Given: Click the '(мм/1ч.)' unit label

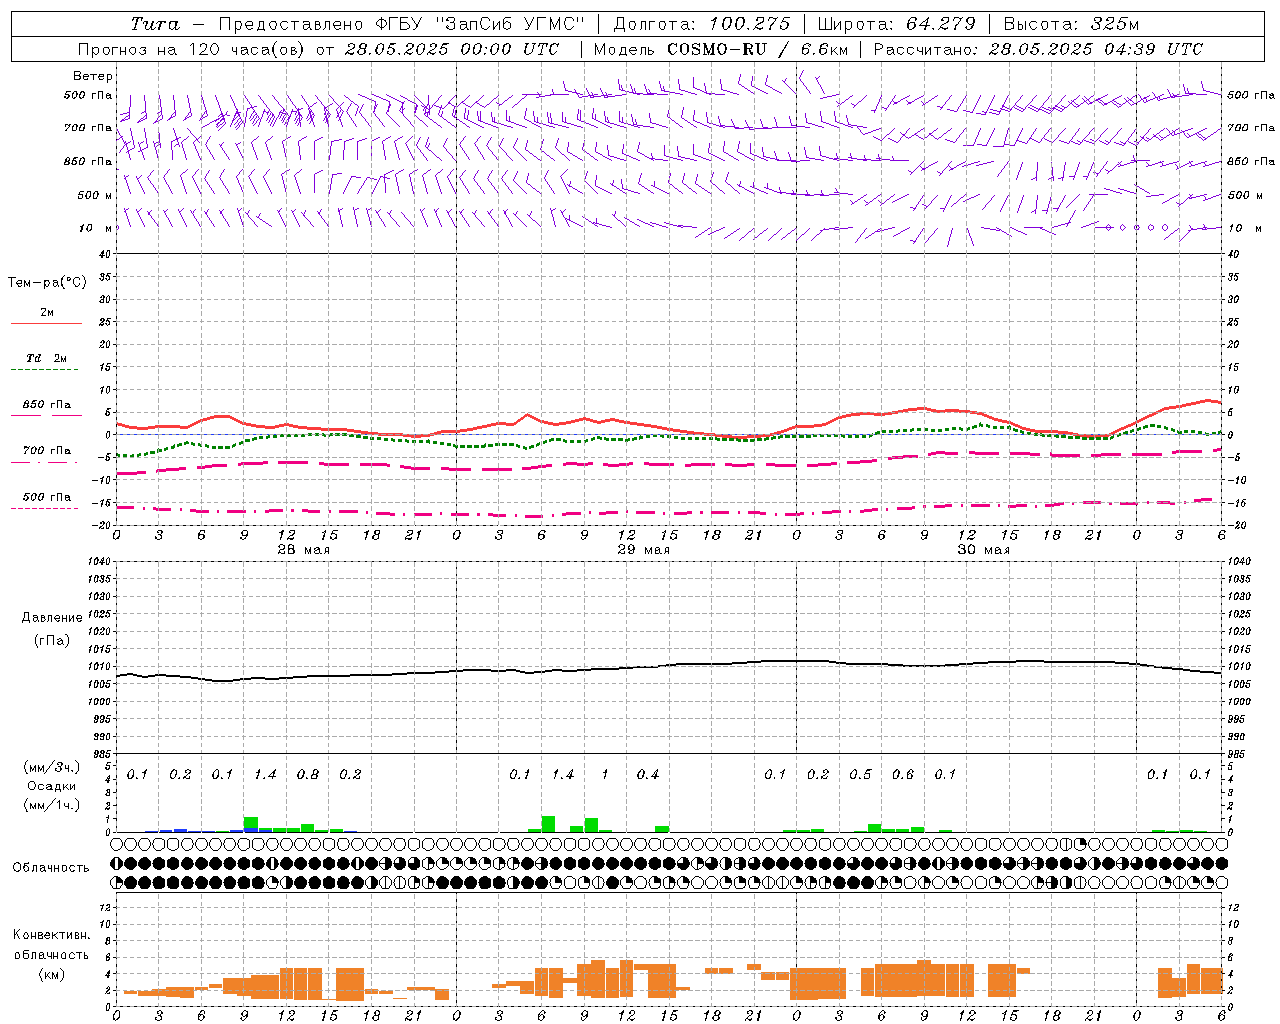Looking at the screenshot, I should click(52, 805).
